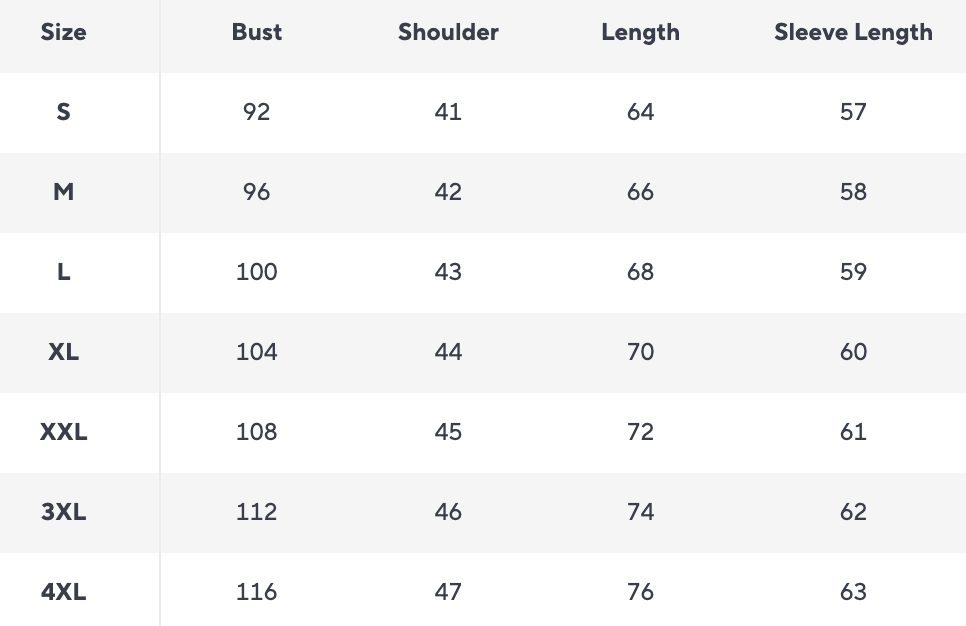Select the M size row label
Viewport: 966px width, 626px height.
point(63,192)
